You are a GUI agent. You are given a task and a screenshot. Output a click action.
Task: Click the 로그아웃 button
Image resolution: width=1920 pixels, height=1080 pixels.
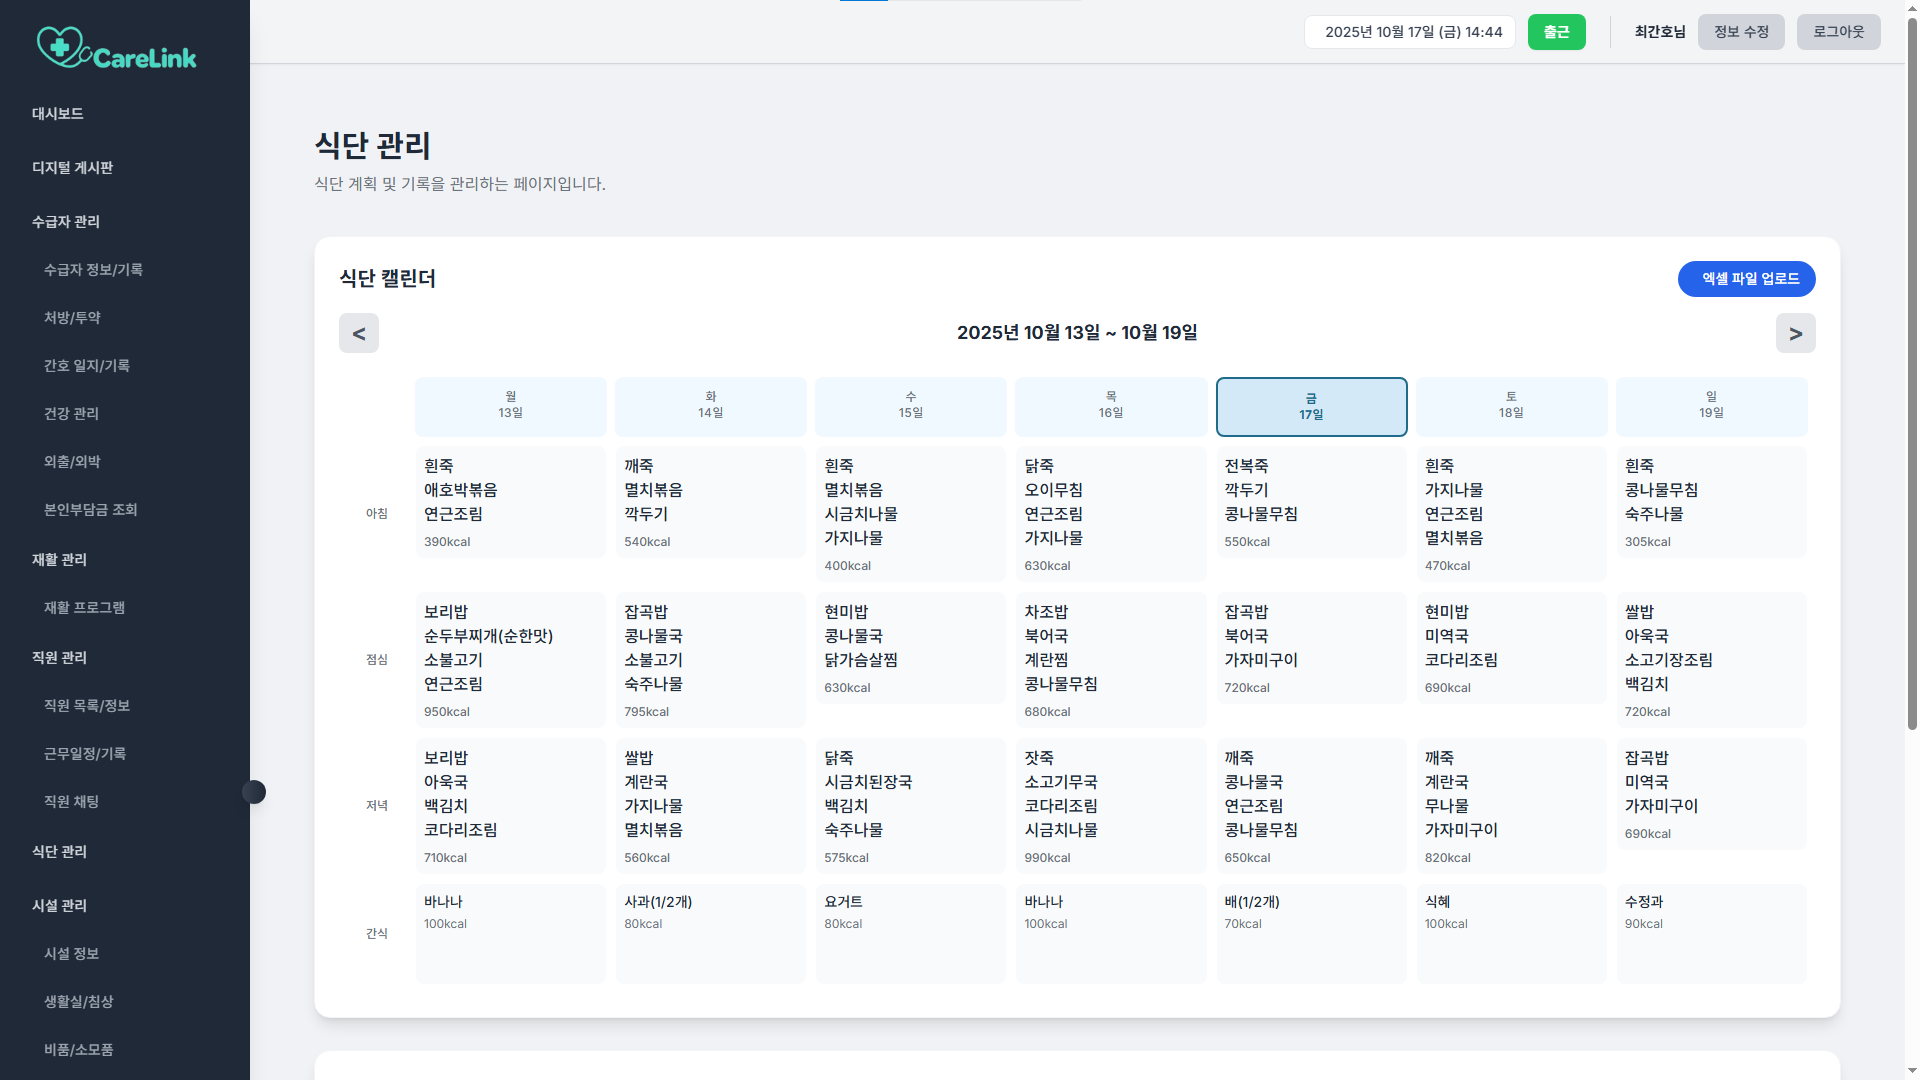1838,32
